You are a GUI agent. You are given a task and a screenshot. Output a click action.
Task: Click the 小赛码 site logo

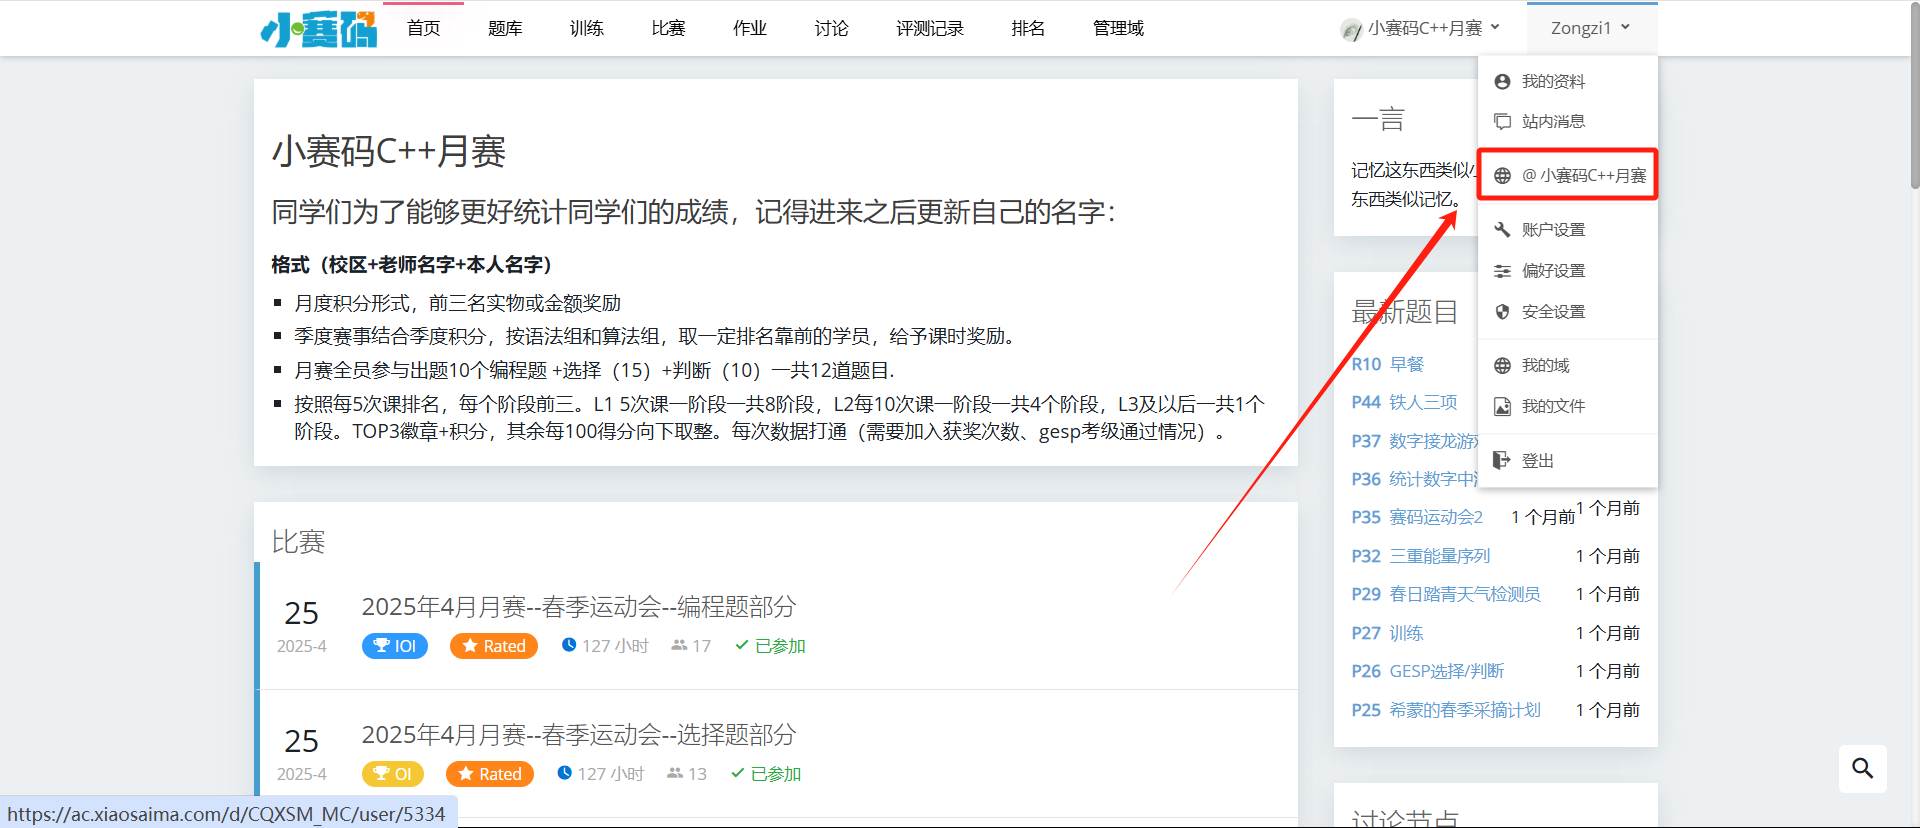(x=319, y=29)
